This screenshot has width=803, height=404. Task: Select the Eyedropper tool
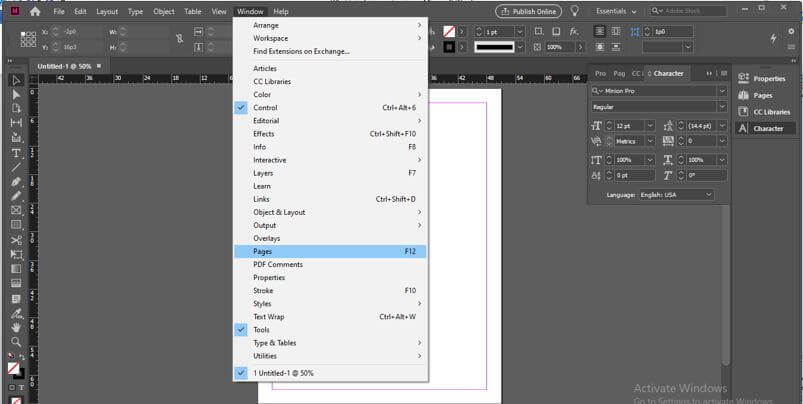point(16,313)
